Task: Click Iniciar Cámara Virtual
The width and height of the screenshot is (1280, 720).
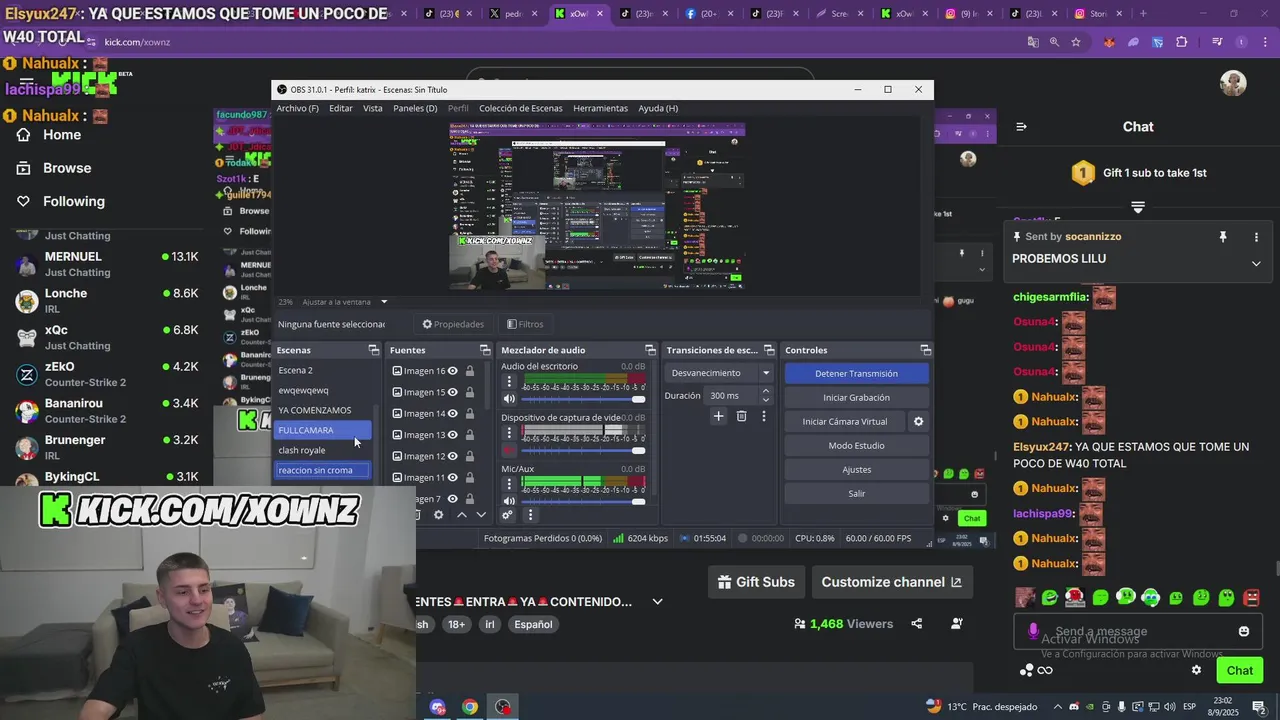Action: pyautogui.click(x=844, y=421)
